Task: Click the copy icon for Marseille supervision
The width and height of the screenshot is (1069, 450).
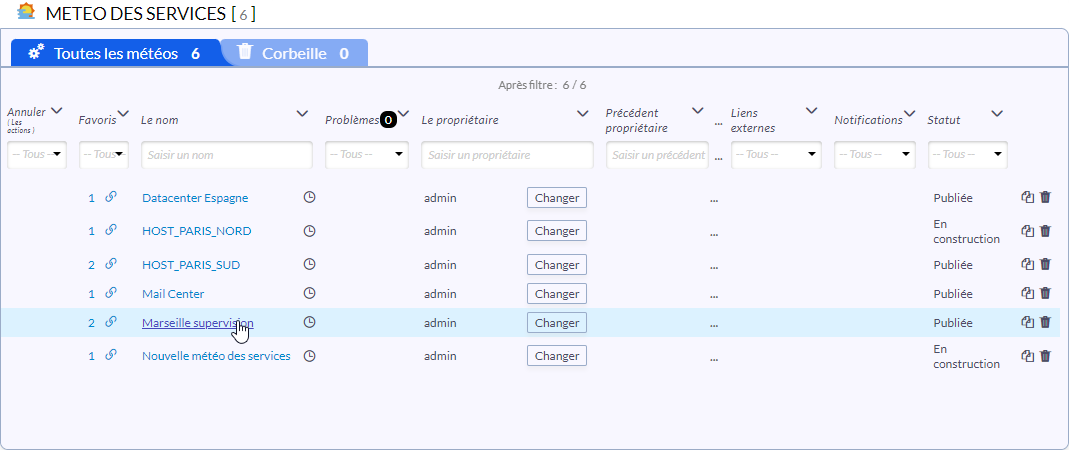Action: click(1027, 322)
